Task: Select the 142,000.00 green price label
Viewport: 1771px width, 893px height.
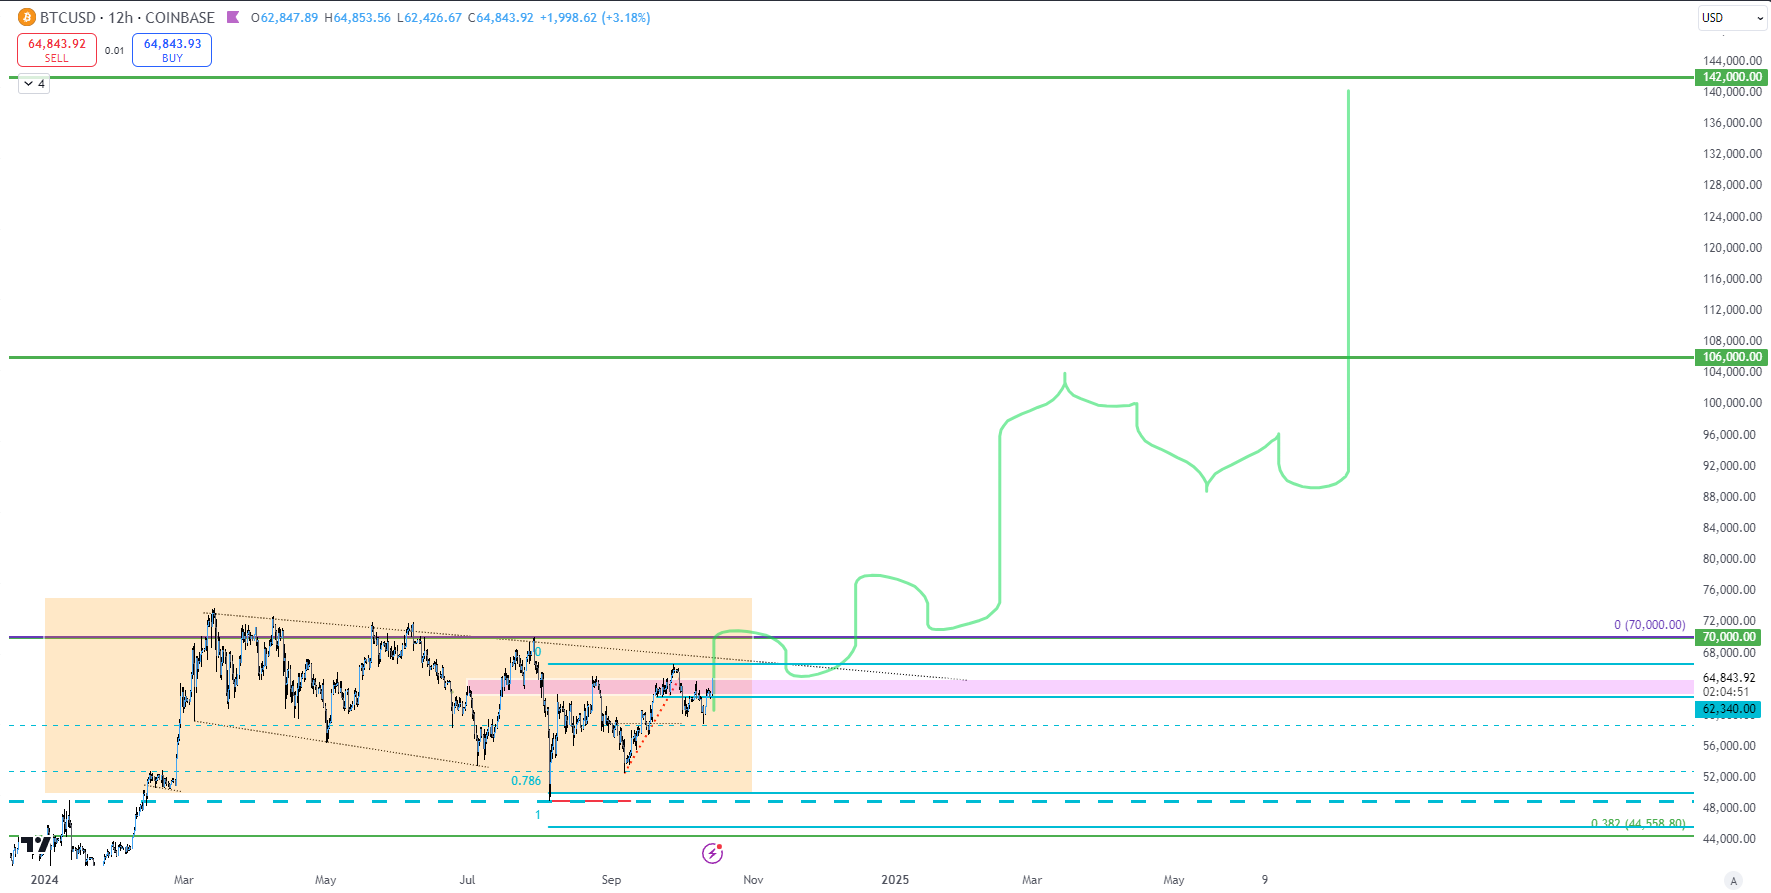Action: tap(1732, 77)
